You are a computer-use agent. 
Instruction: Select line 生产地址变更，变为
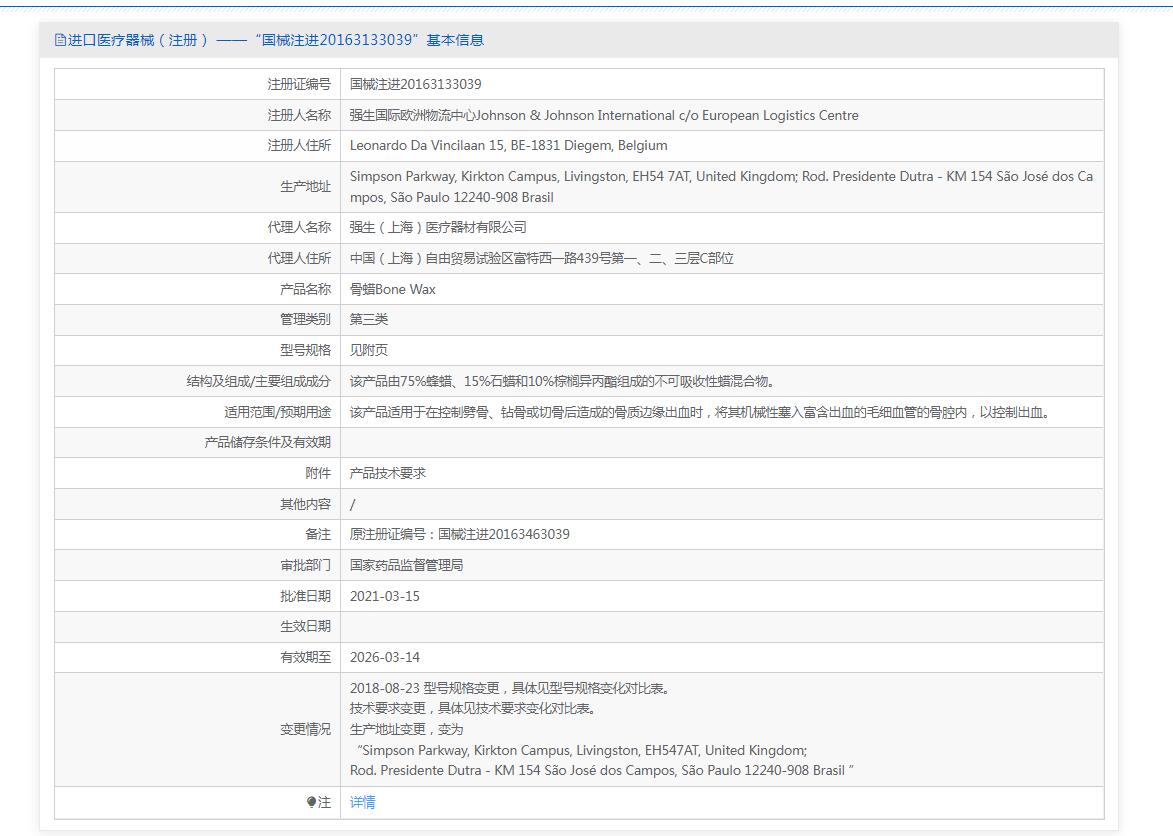pos(406,729)
